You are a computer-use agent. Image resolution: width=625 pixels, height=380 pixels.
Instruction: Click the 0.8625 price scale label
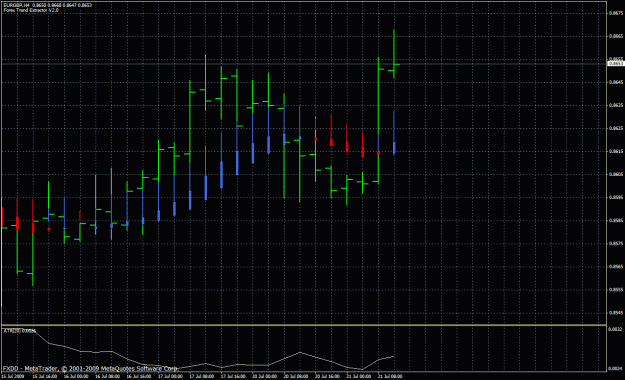click(x=616, y=128)
